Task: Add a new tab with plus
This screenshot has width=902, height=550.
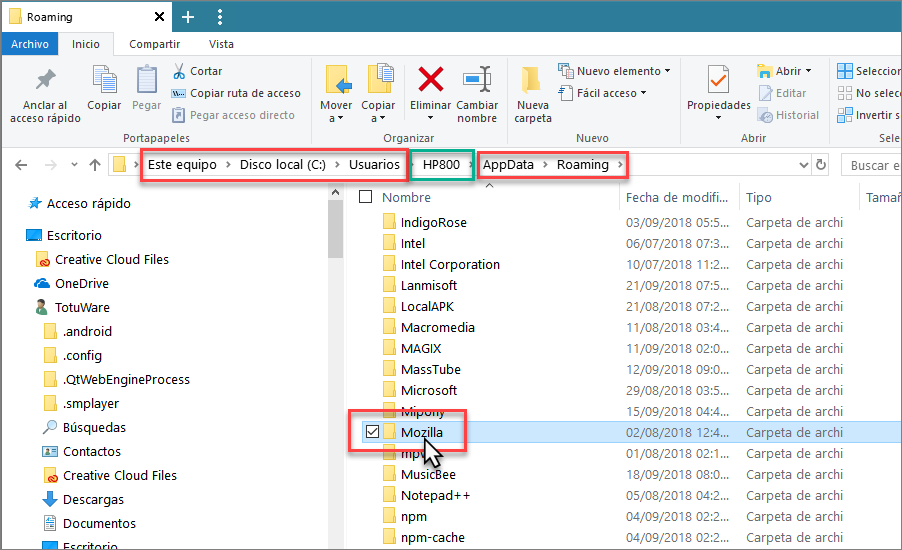Action: click(x=188, y=17)
